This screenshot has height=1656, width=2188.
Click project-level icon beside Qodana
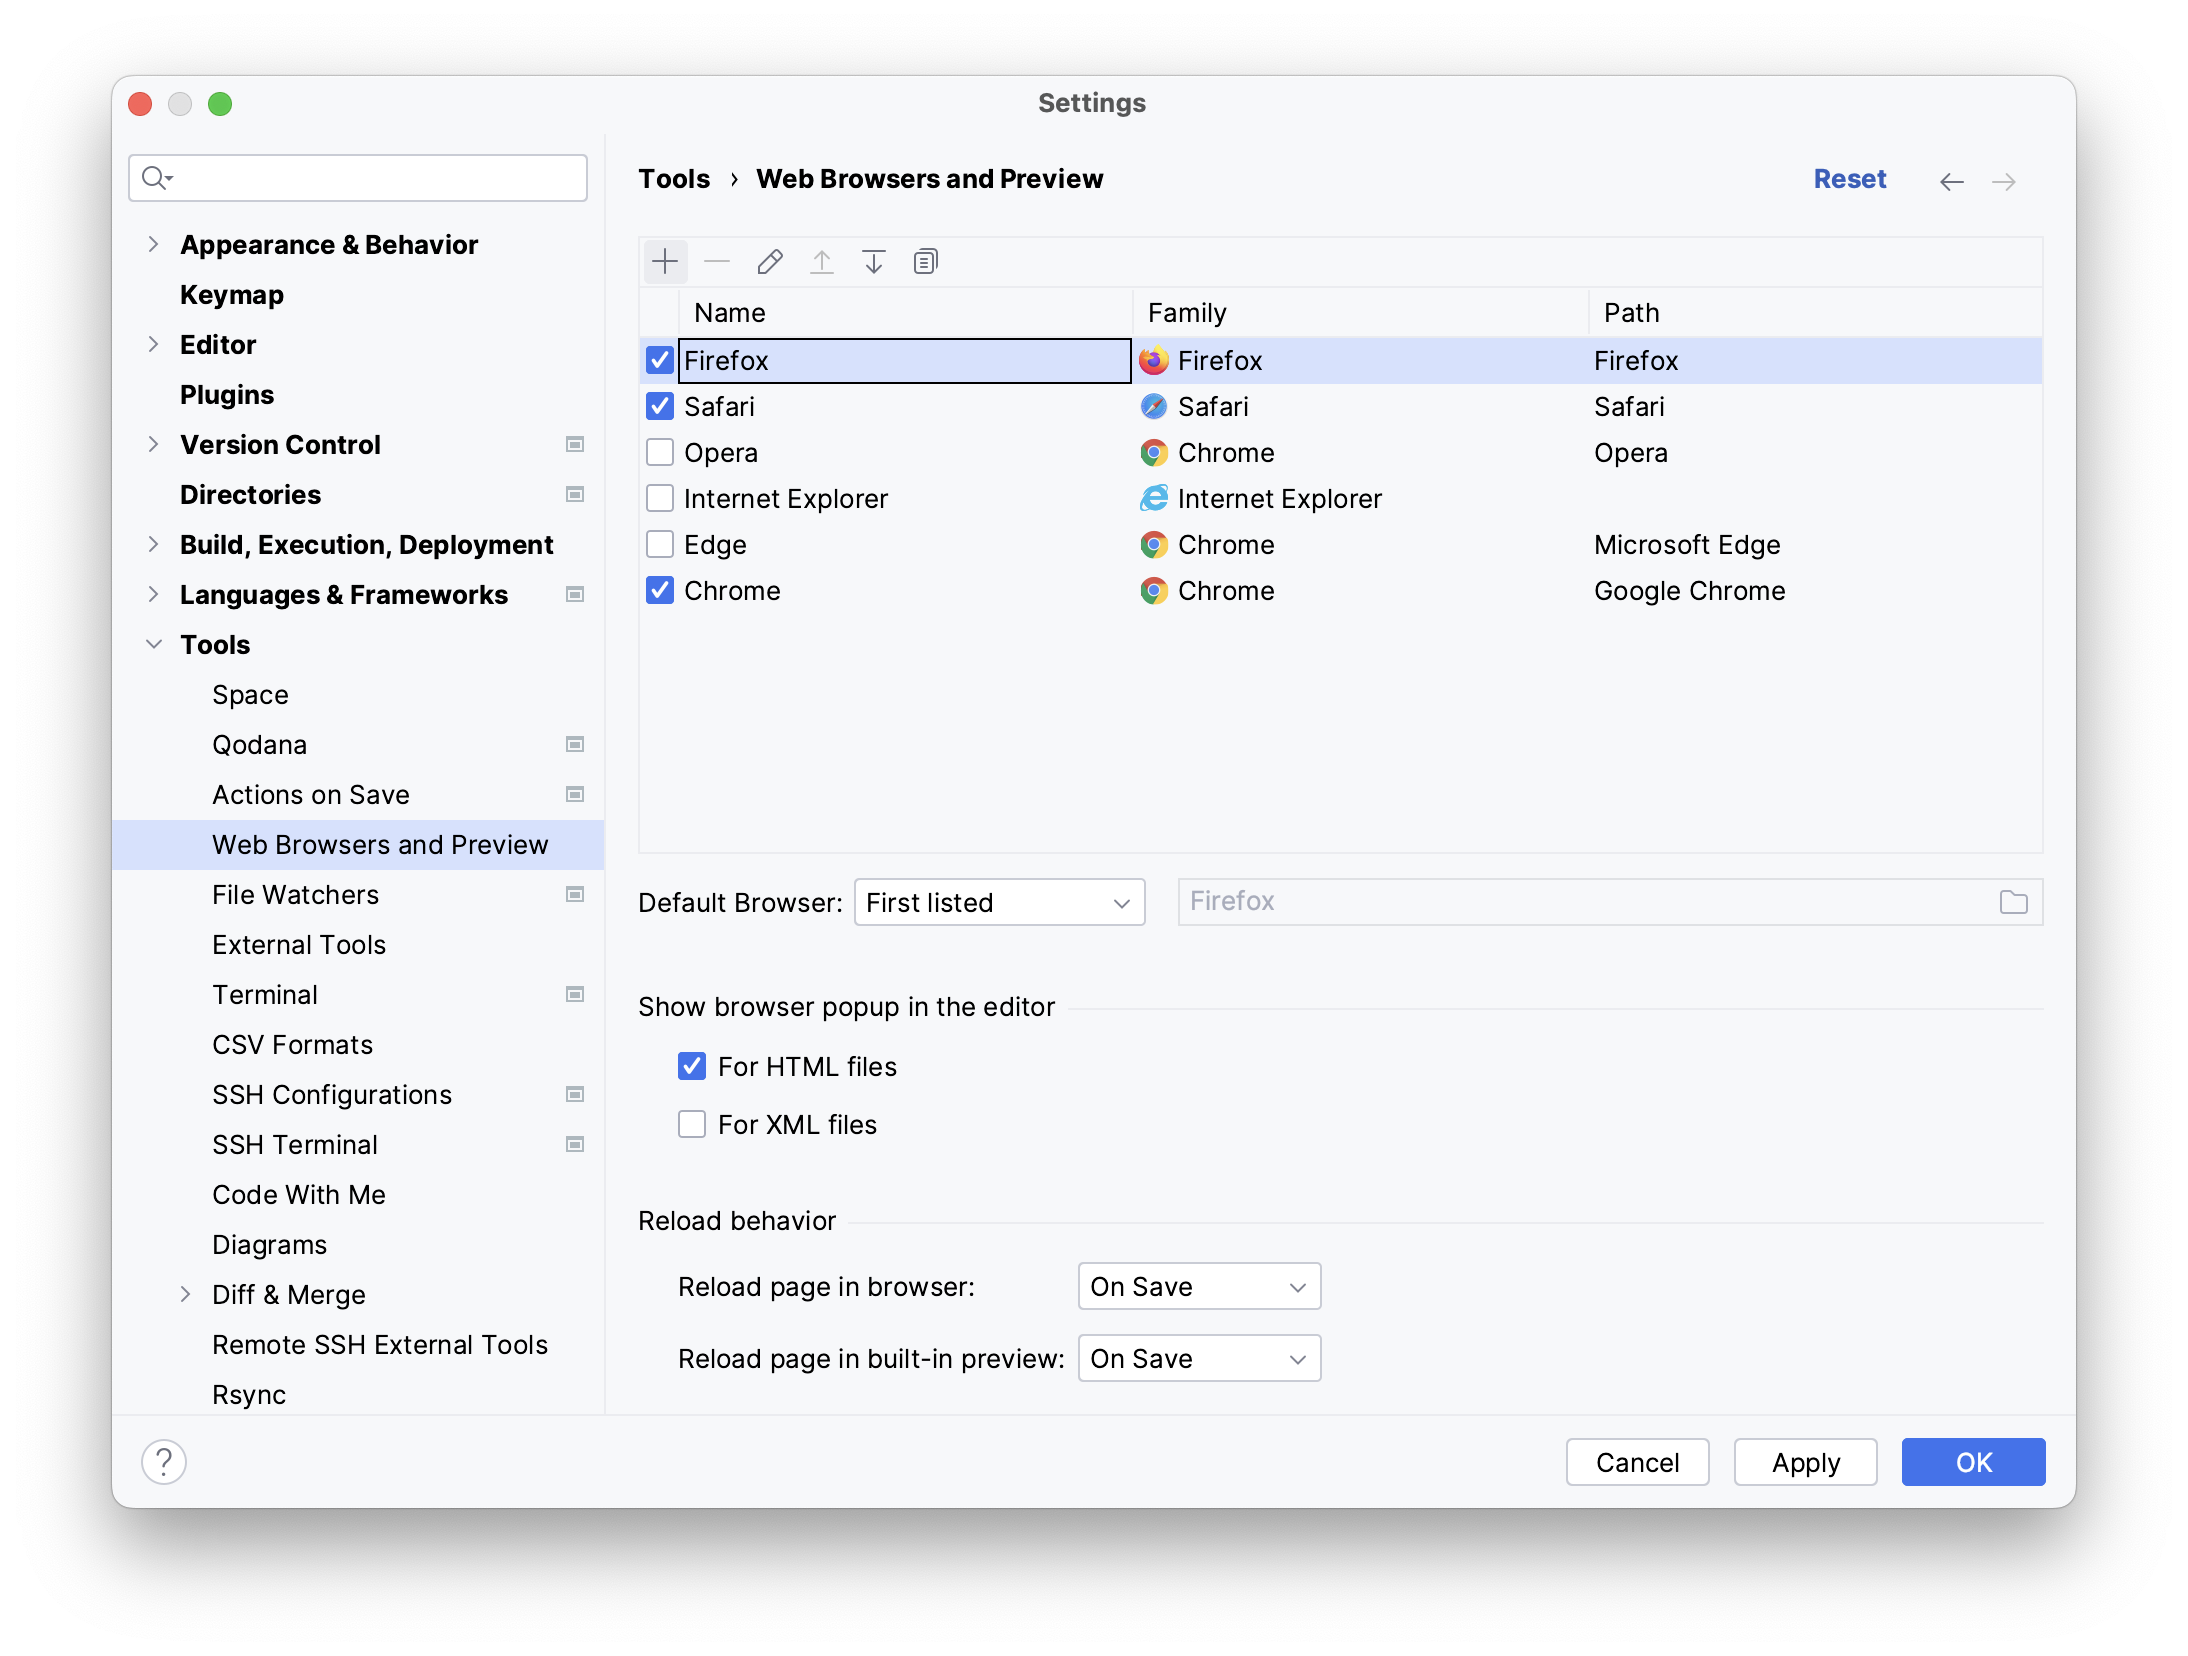pyautogui.click(x=575, y=744)
